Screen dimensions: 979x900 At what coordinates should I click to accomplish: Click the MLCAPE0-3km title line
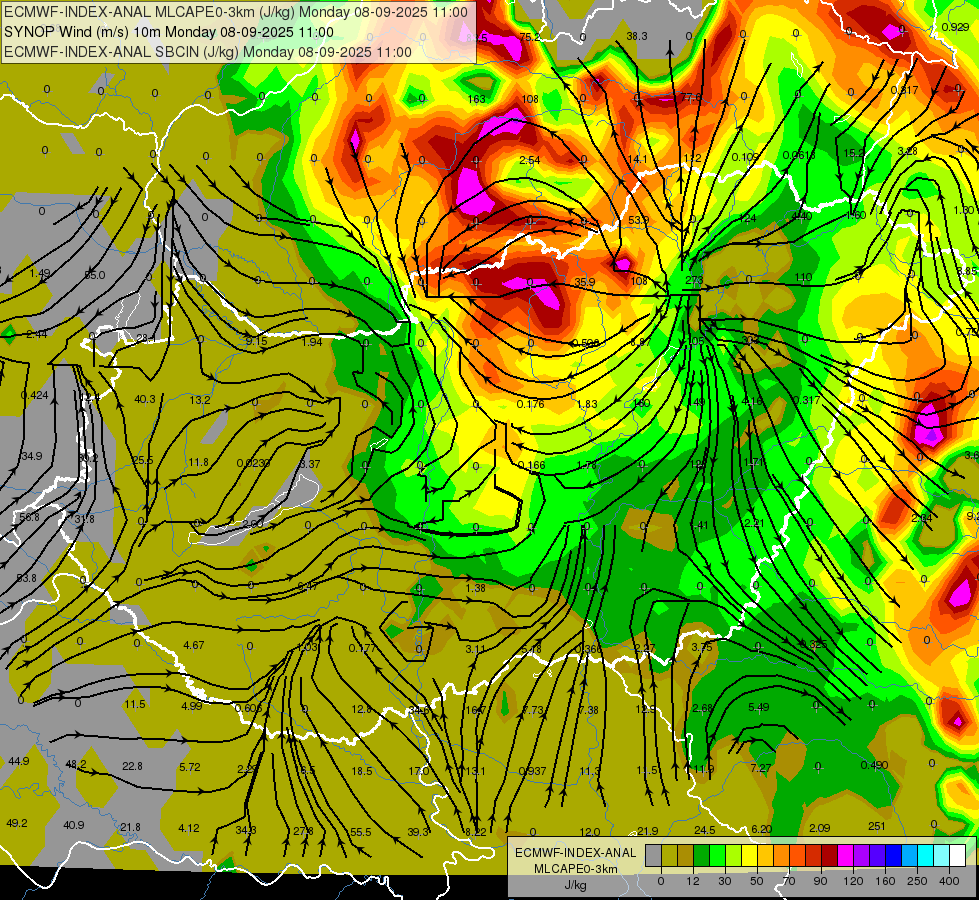236,12
